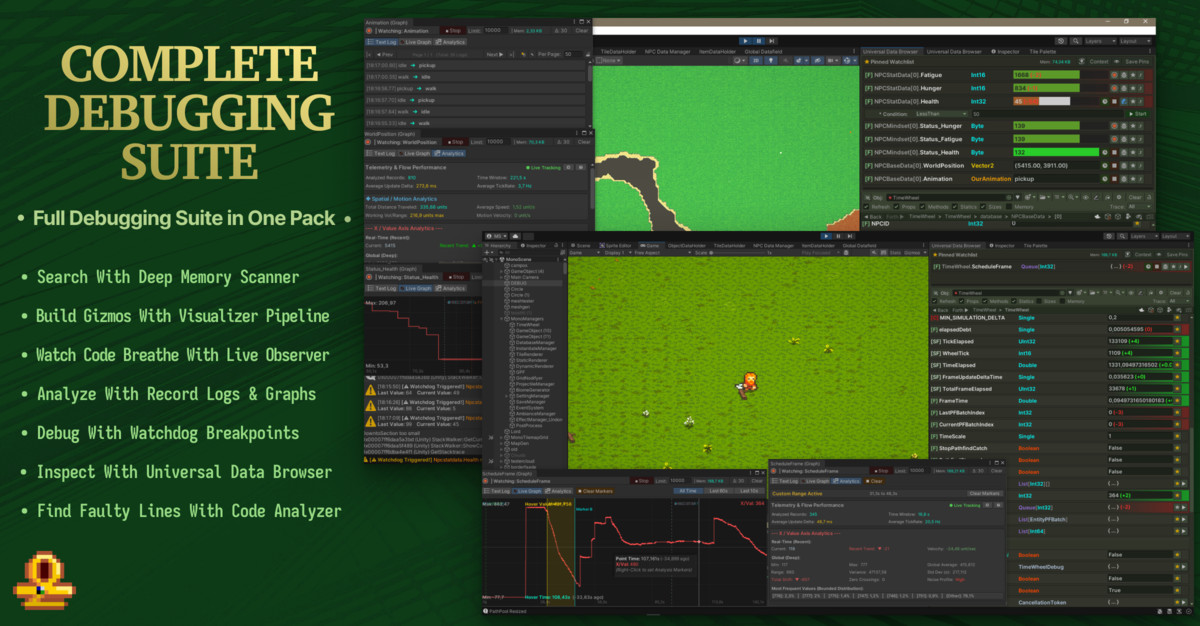Screen dimensions: 1200x626
Task: Toggle Live Tracking in WorldPosition analytics
Action: (543, 168)
